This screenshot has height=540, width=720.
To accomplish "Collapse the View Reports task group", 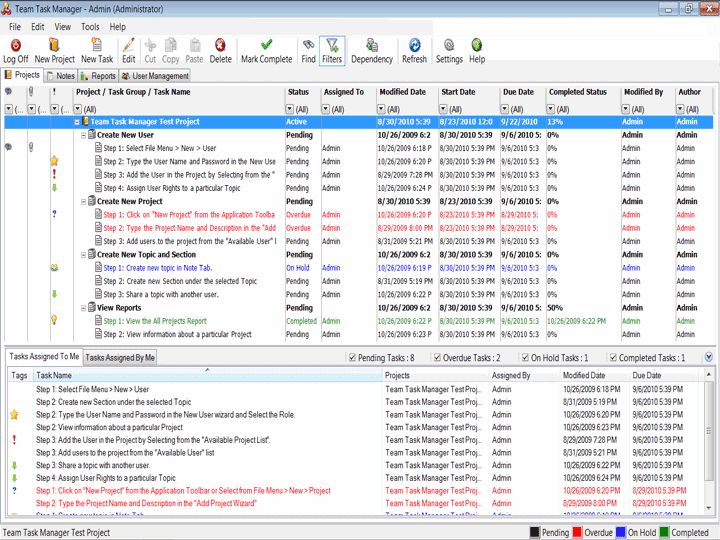I will pos(83,308).
